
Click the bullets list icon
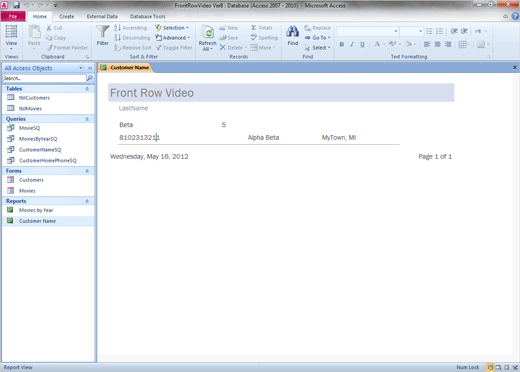point(429,31)
